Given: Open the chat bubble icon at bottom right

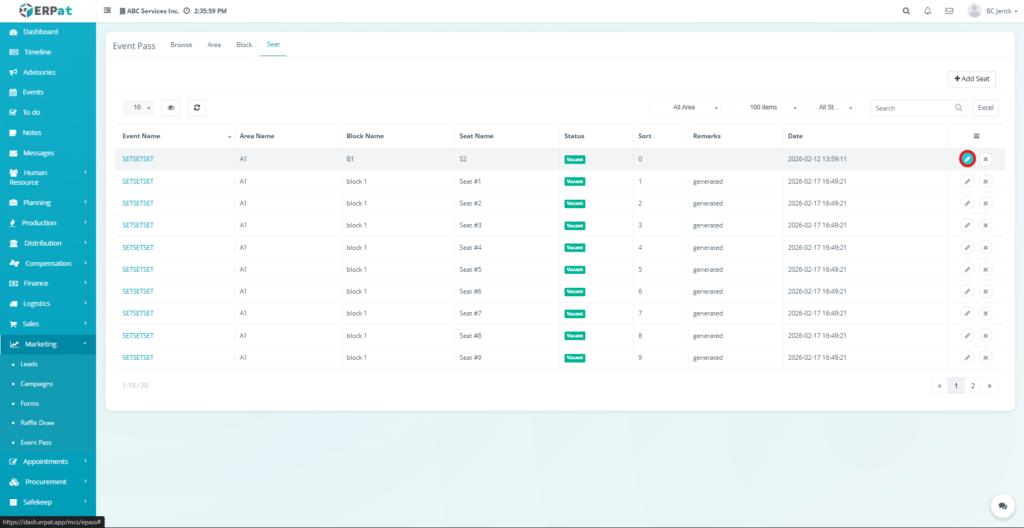Looking at the screenshot, I should 999,506.
